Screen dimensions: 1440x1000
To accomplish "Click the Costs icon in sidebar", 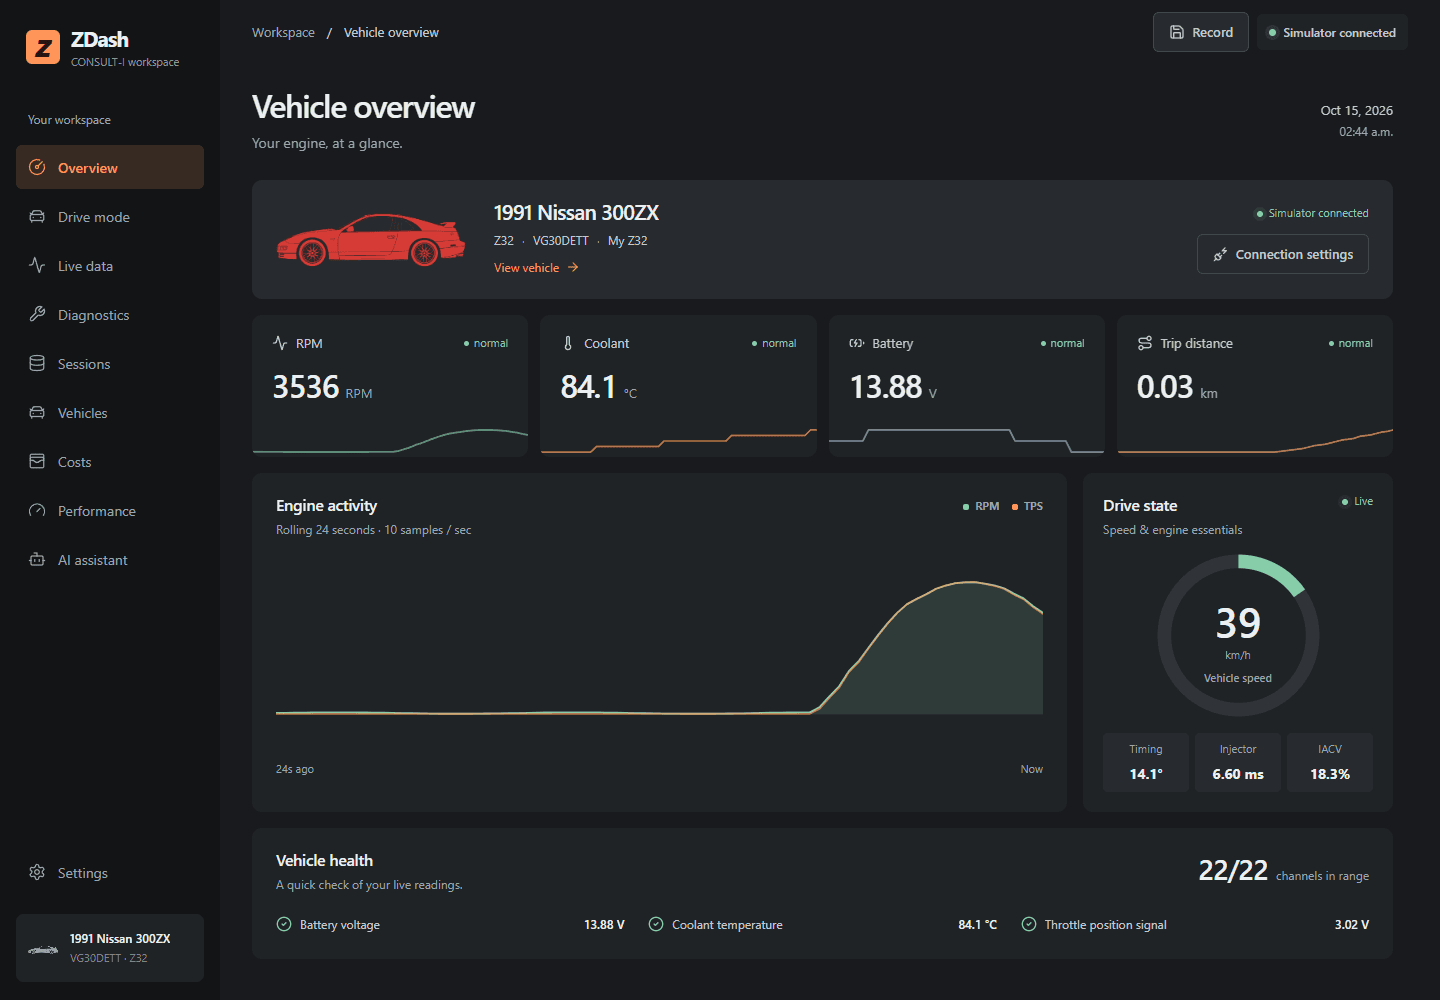I will [x=37, y=461].
